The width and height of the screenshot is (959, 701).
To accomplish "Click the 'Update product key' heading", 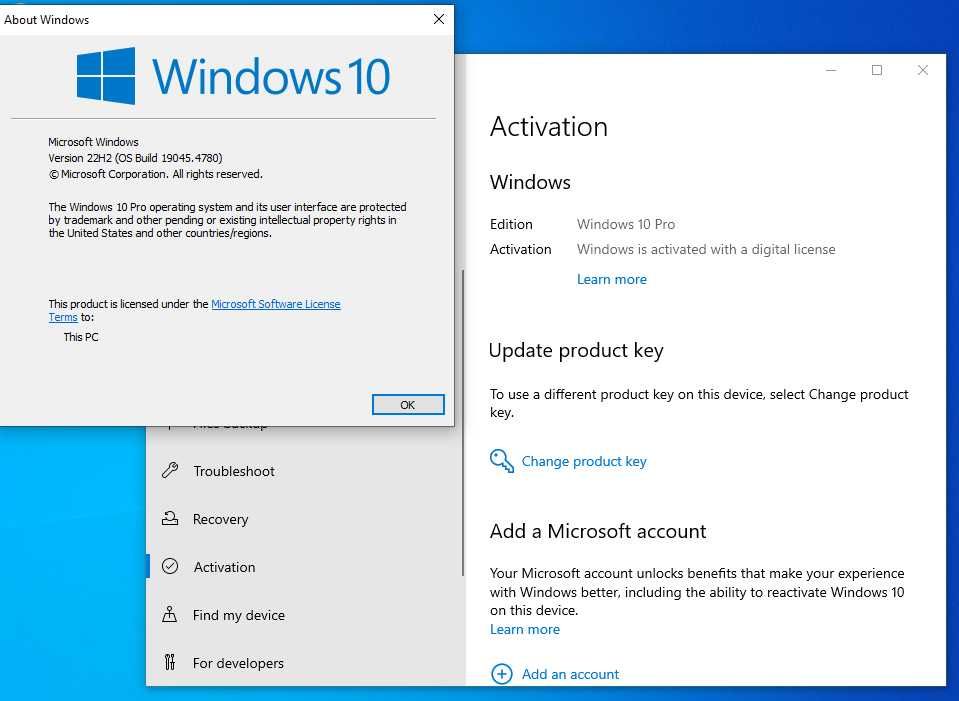I will pos(576,350).
